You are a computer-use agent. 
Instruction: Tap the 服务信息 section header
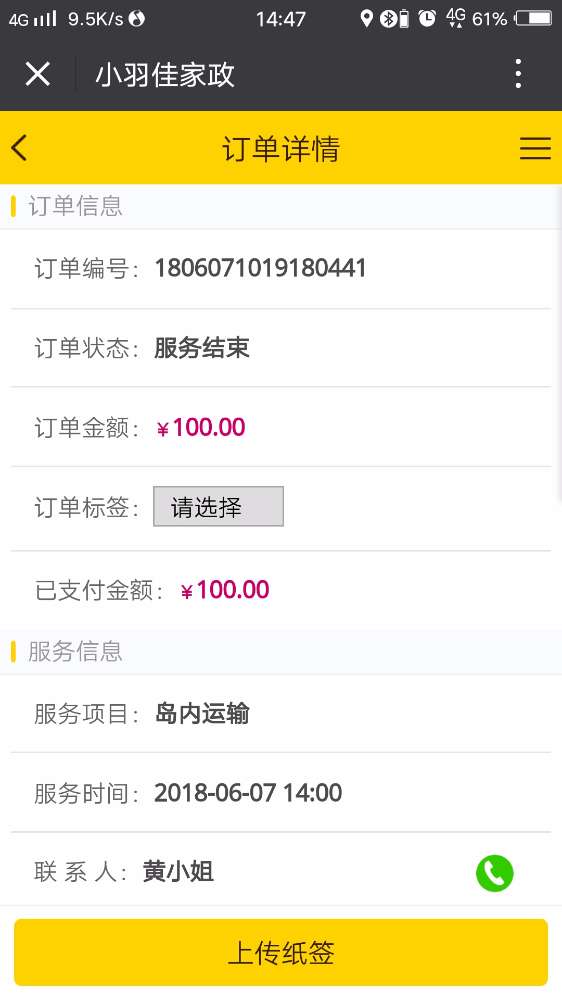click(75, 651)
